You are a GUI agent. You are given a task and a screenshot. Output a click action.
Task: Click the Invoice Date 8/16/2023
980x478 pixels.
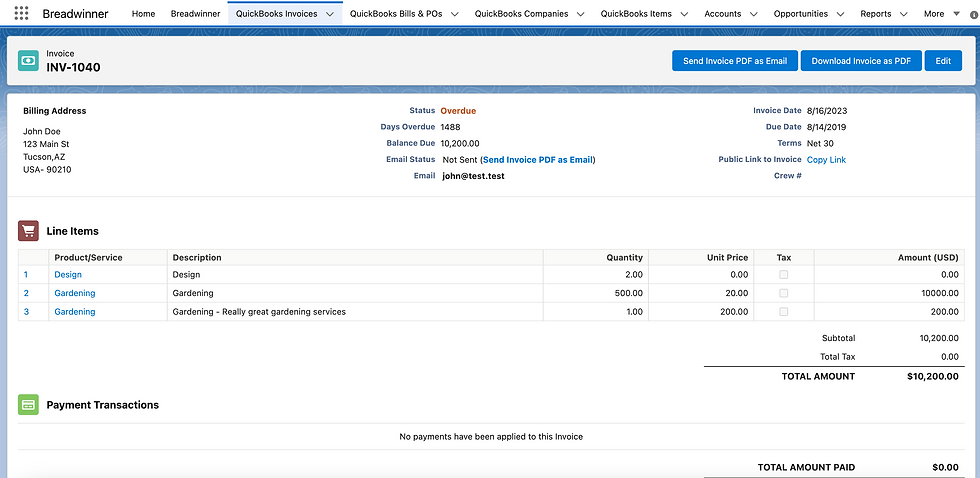point(827,111)
